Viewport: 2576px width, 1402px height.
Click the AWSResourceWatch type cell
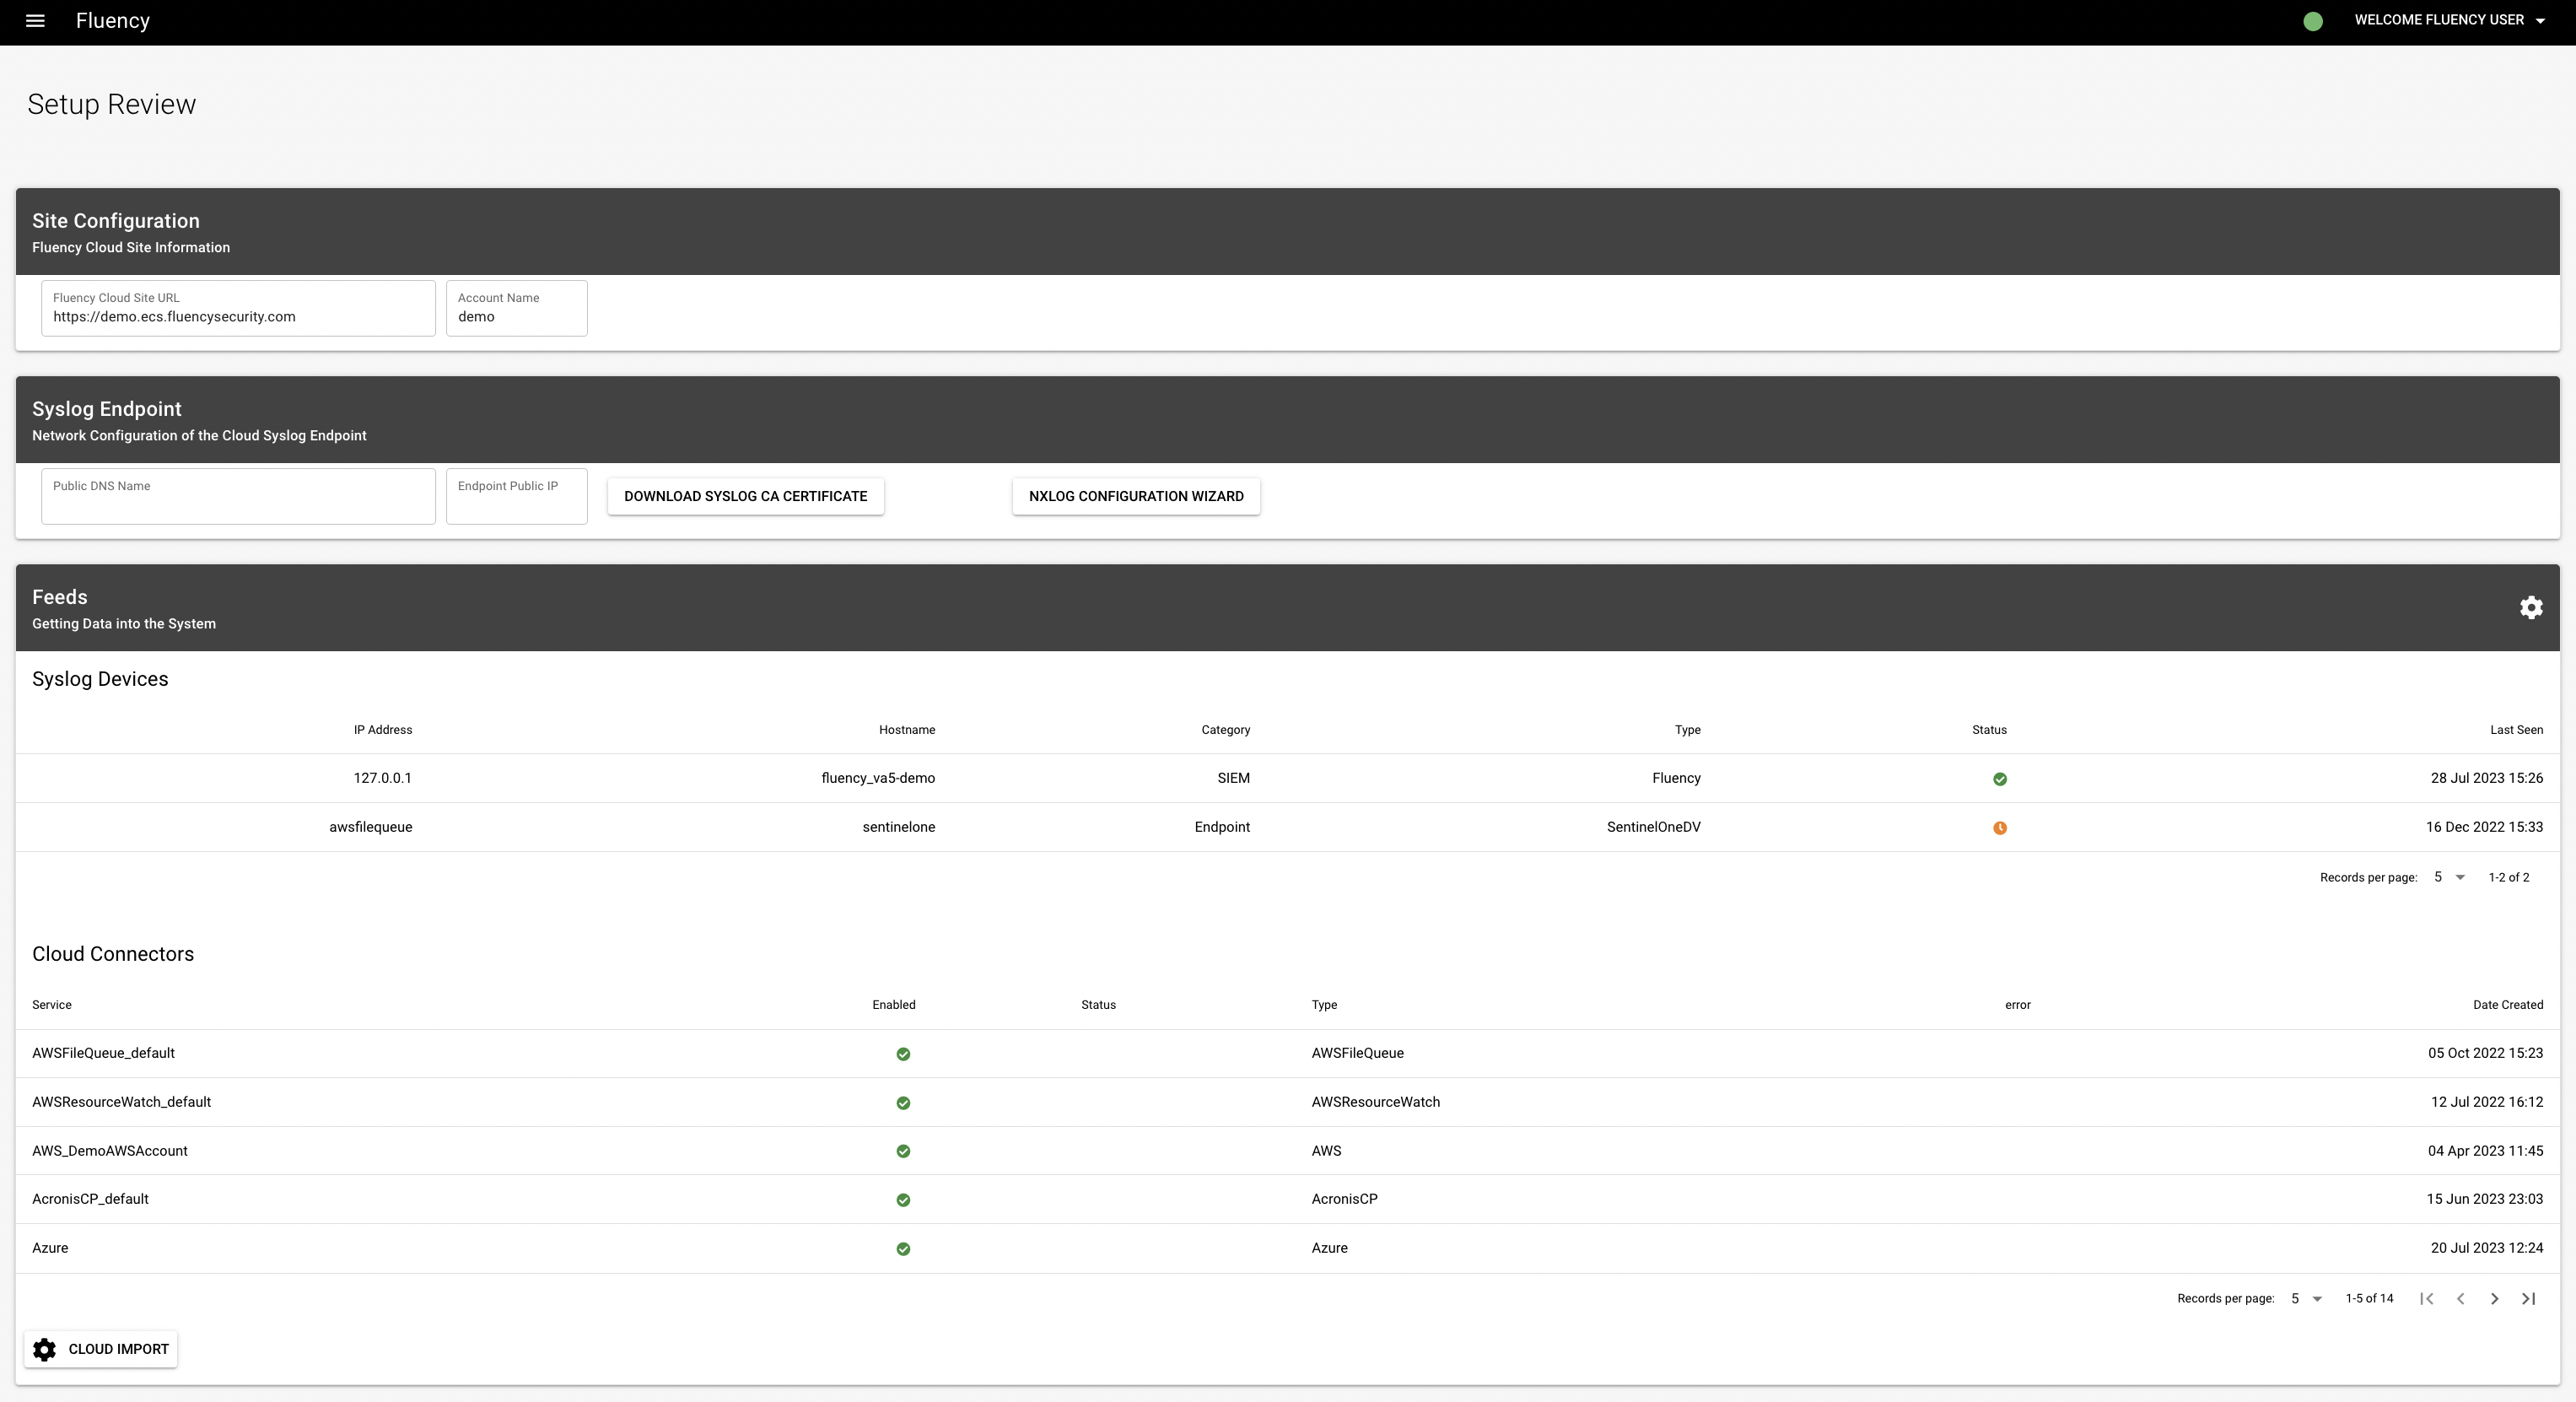(1375, 1102)
